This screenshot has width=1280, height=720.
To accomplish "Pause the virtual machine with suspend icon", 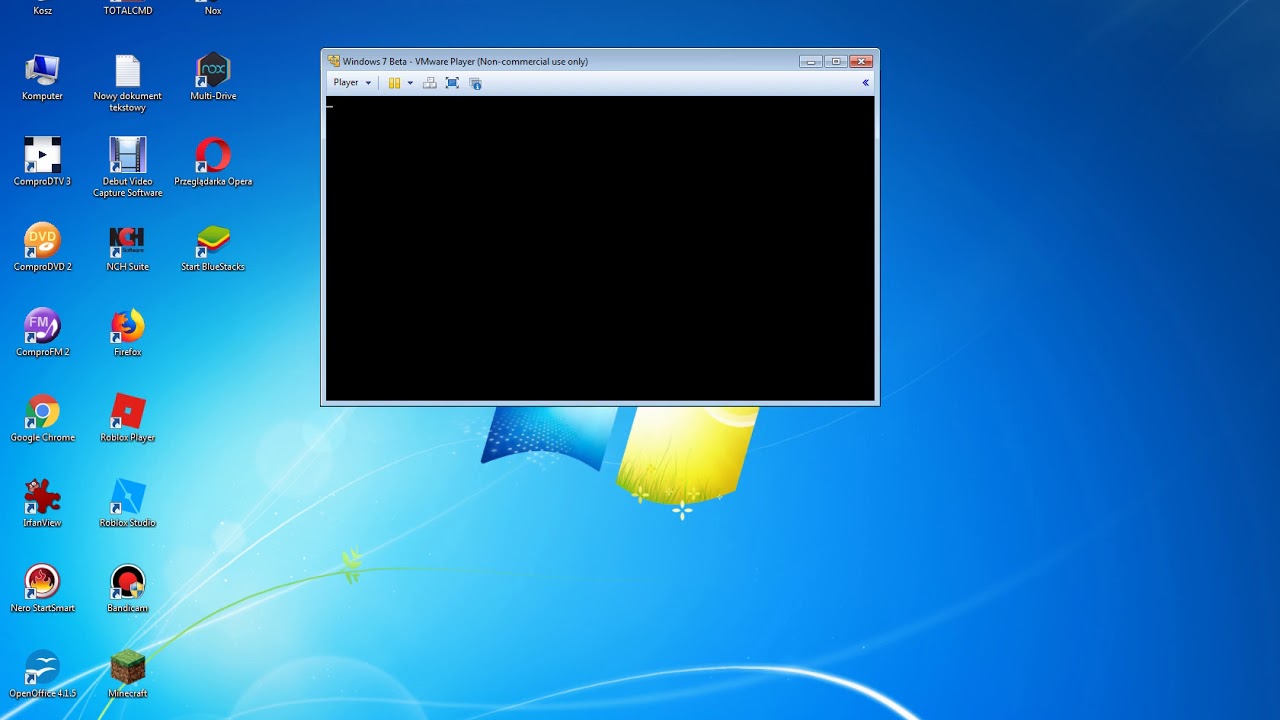I will [394, 83].
